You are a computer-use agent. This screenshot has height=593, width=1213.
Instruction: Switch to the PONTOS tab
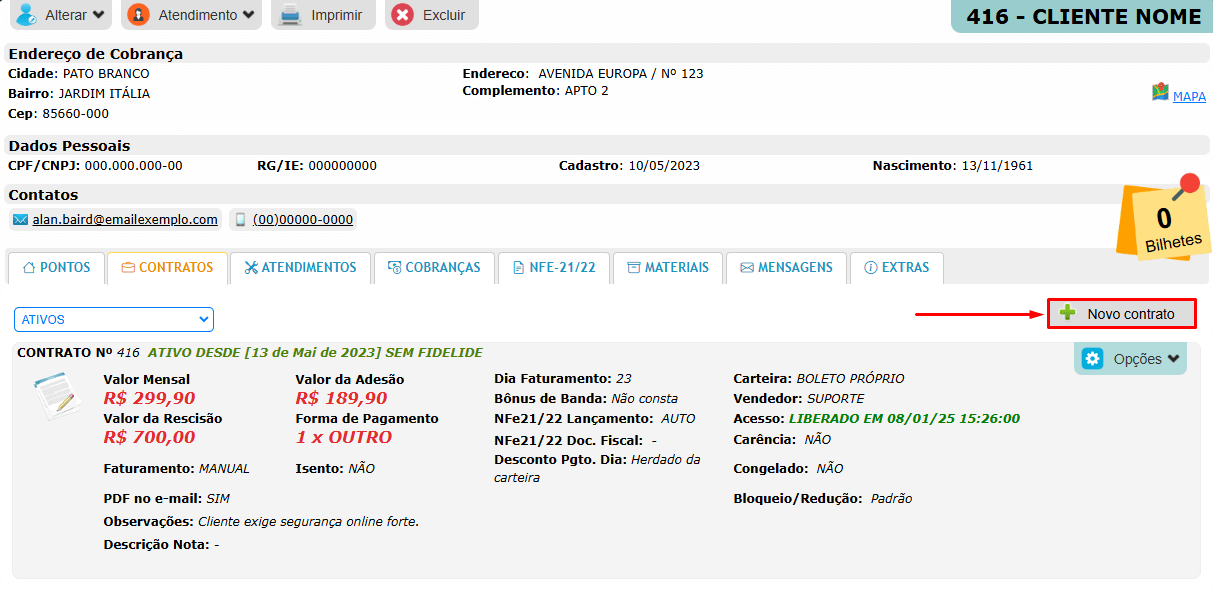pyautogui.click(x=56, y=268)
